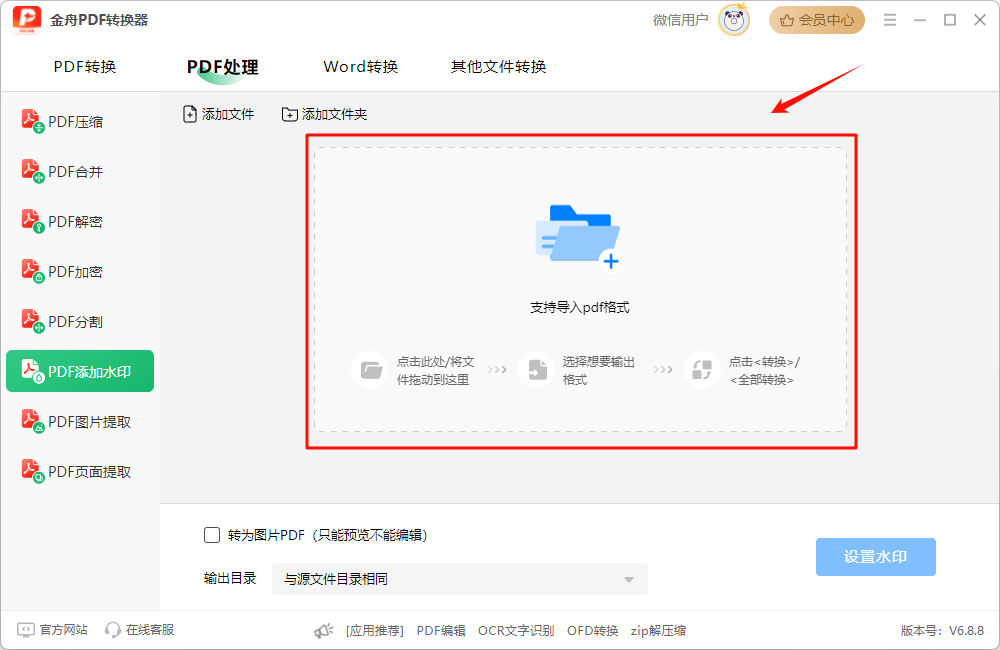The width and height of the screenshot is (1000, 650).
Task: Click the 在线客服 headset icon
Action: coord(113,630)
